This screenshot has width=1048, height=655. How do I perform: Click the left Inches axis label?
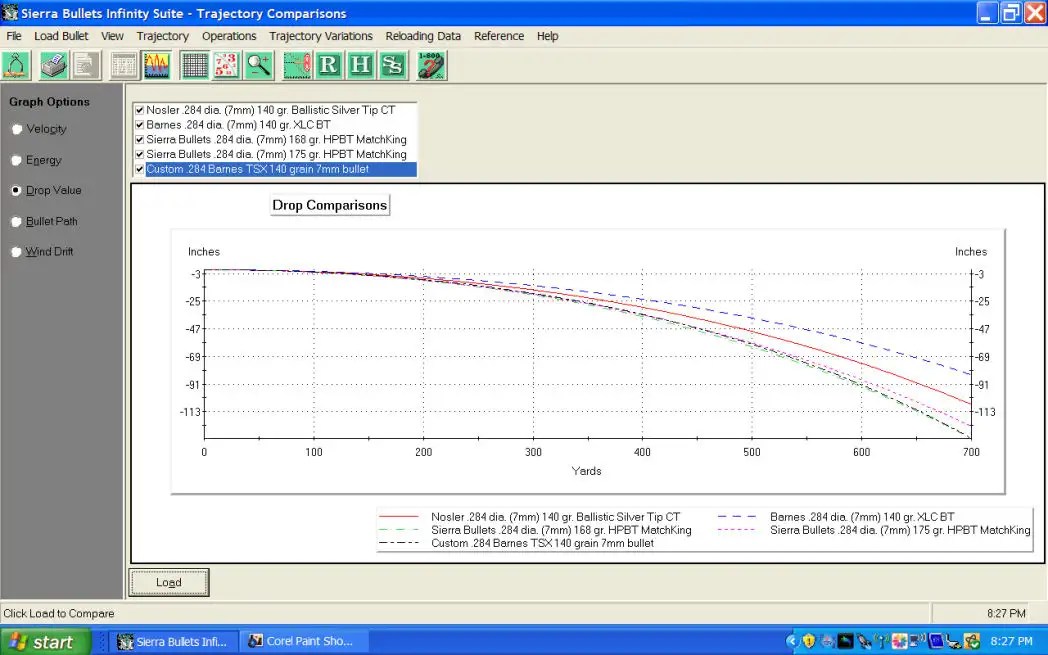tap(204, 252)
